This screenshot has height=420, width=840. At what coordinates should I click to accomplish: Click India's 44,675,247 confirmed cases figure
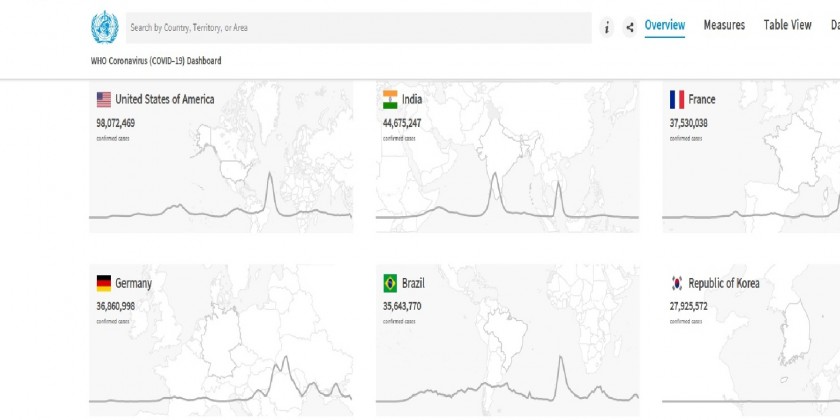402,123
